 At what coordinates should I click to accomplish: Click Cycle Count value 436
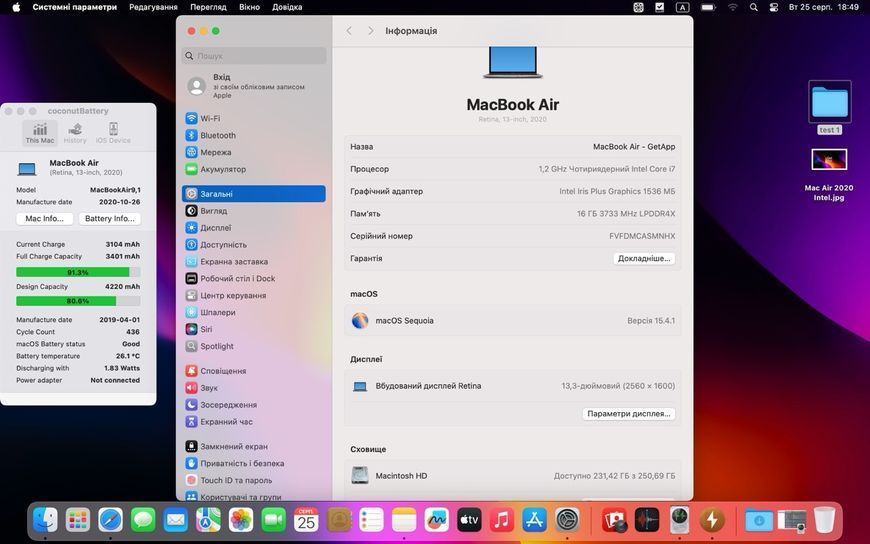(133, 332)
